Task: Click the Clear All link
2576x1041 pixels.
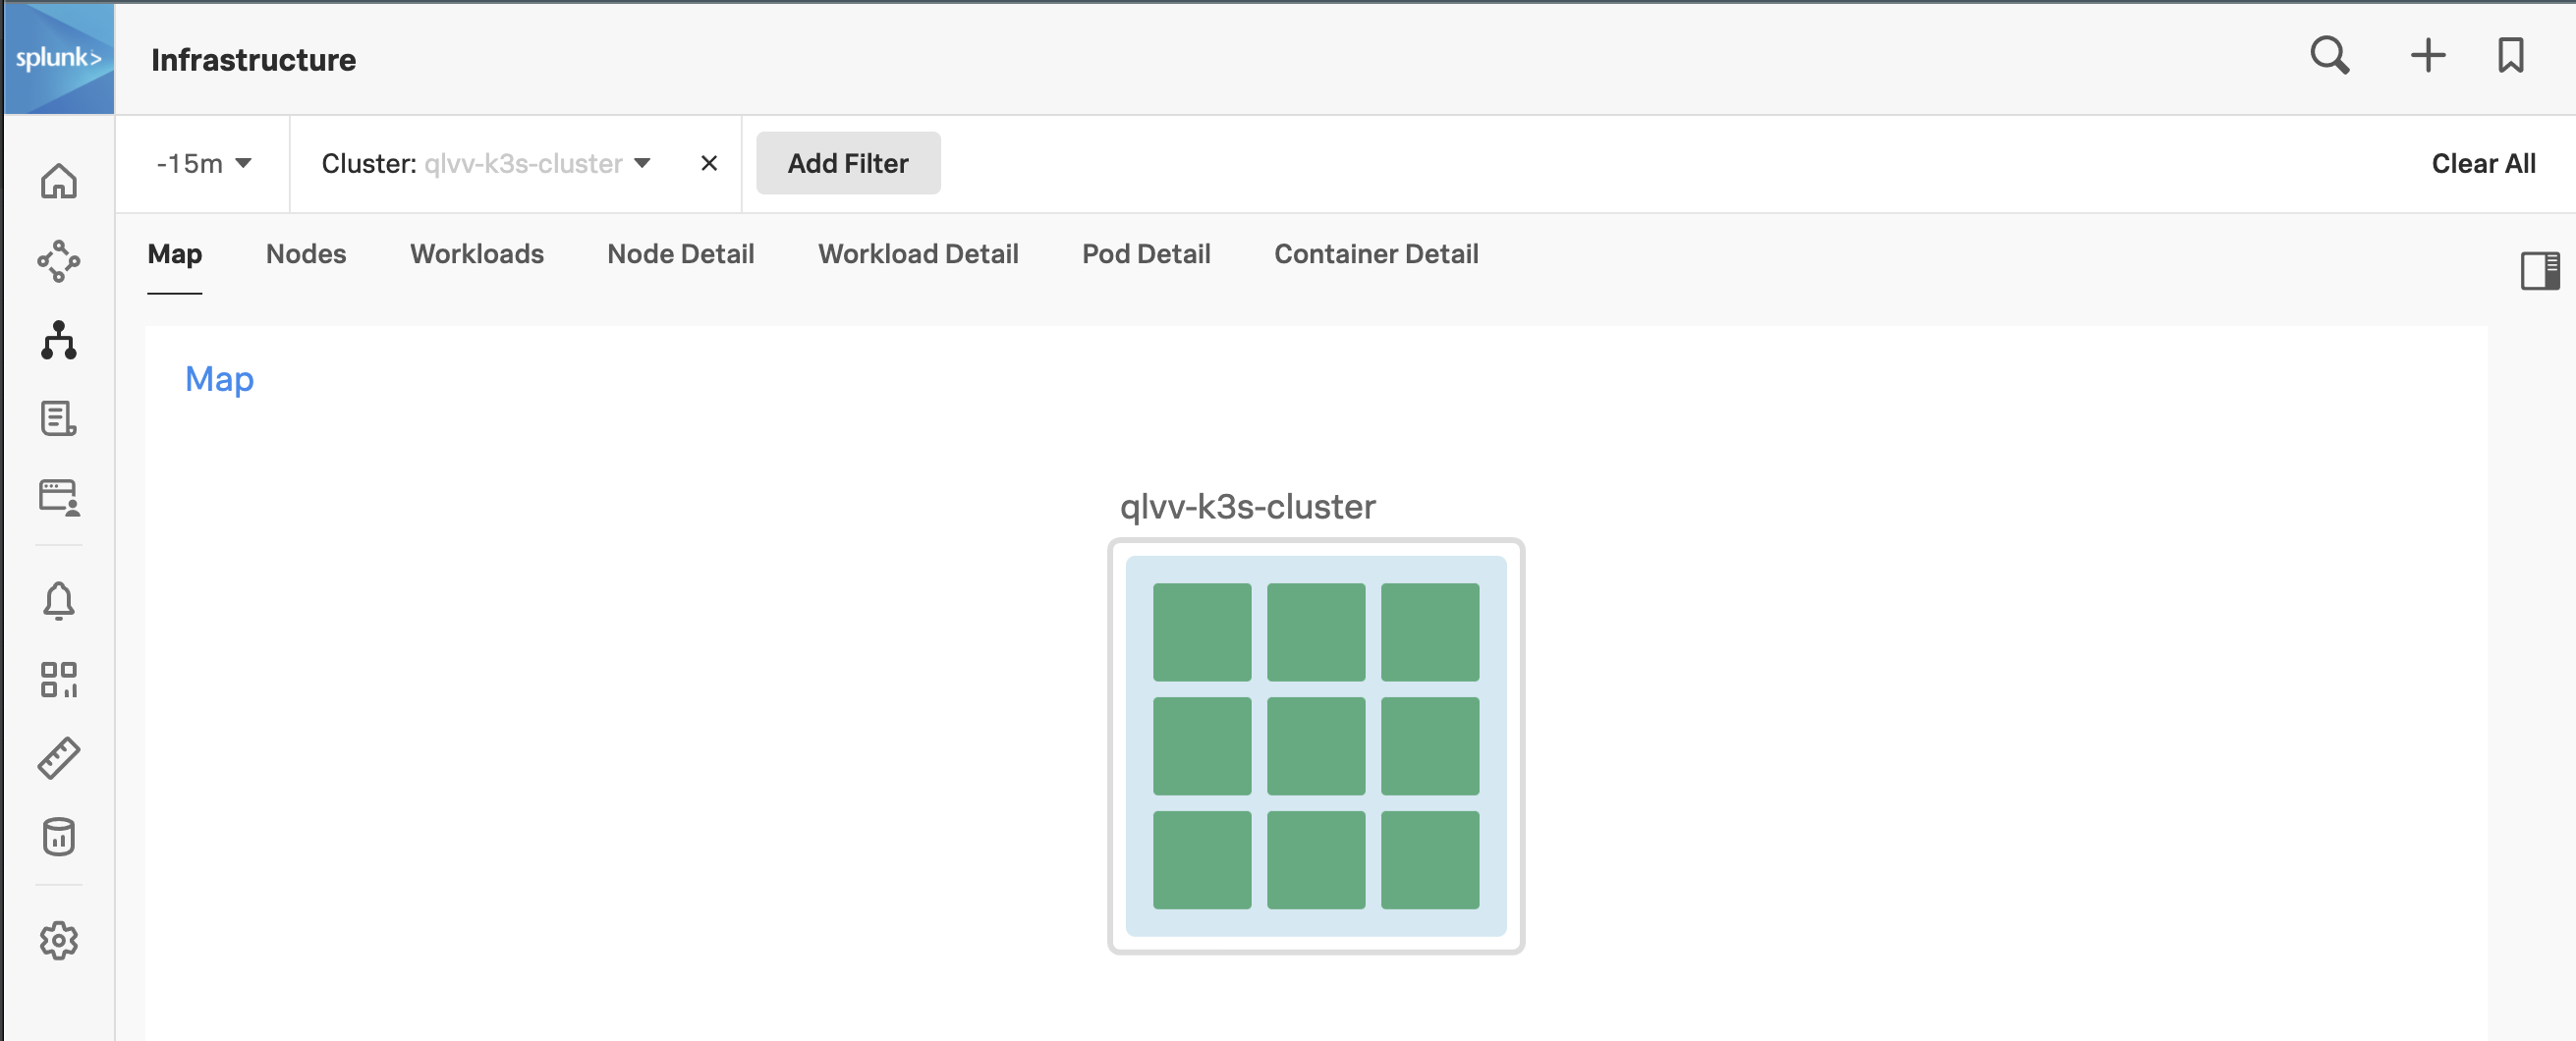Action: 2483,163
